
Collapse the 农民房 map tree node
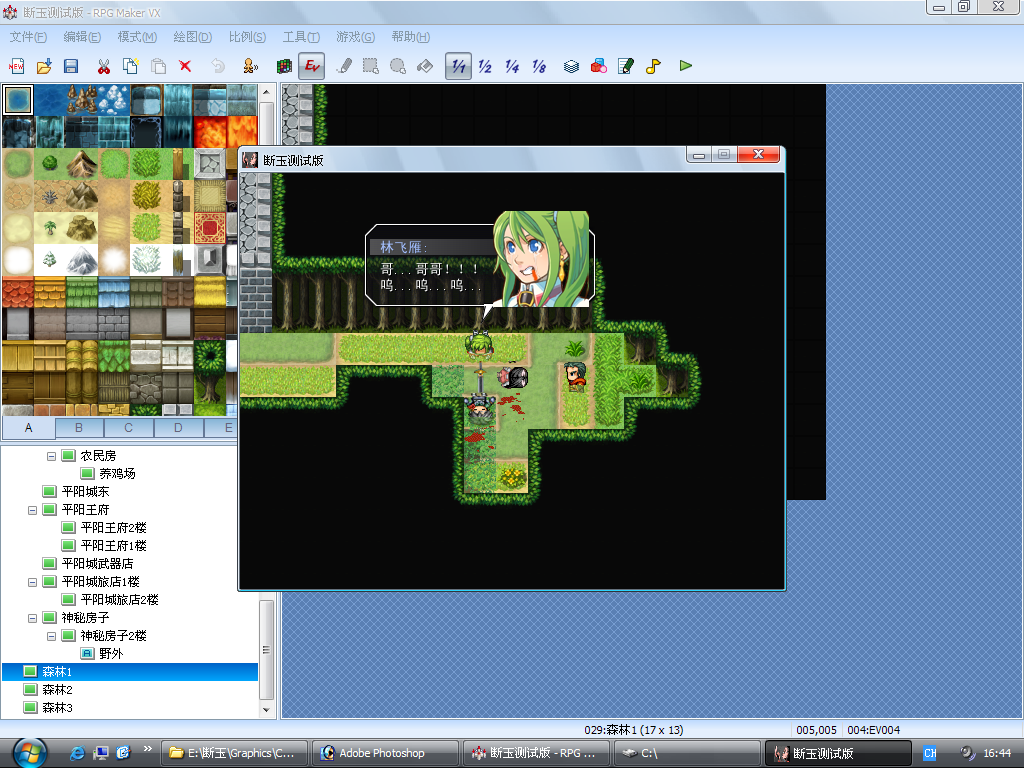pos(51,456)
